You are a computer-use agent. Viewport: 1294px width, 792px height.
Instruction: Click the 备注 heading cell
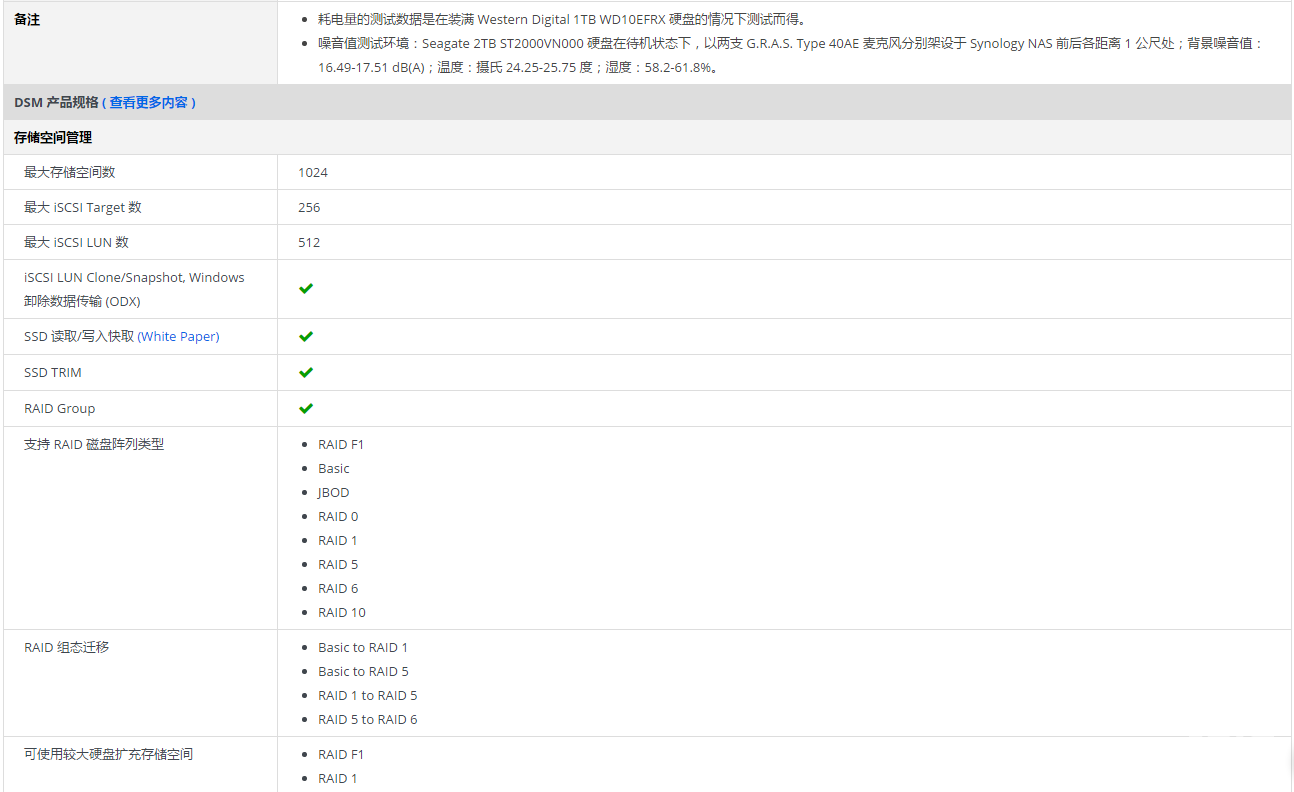pos(27,19)
